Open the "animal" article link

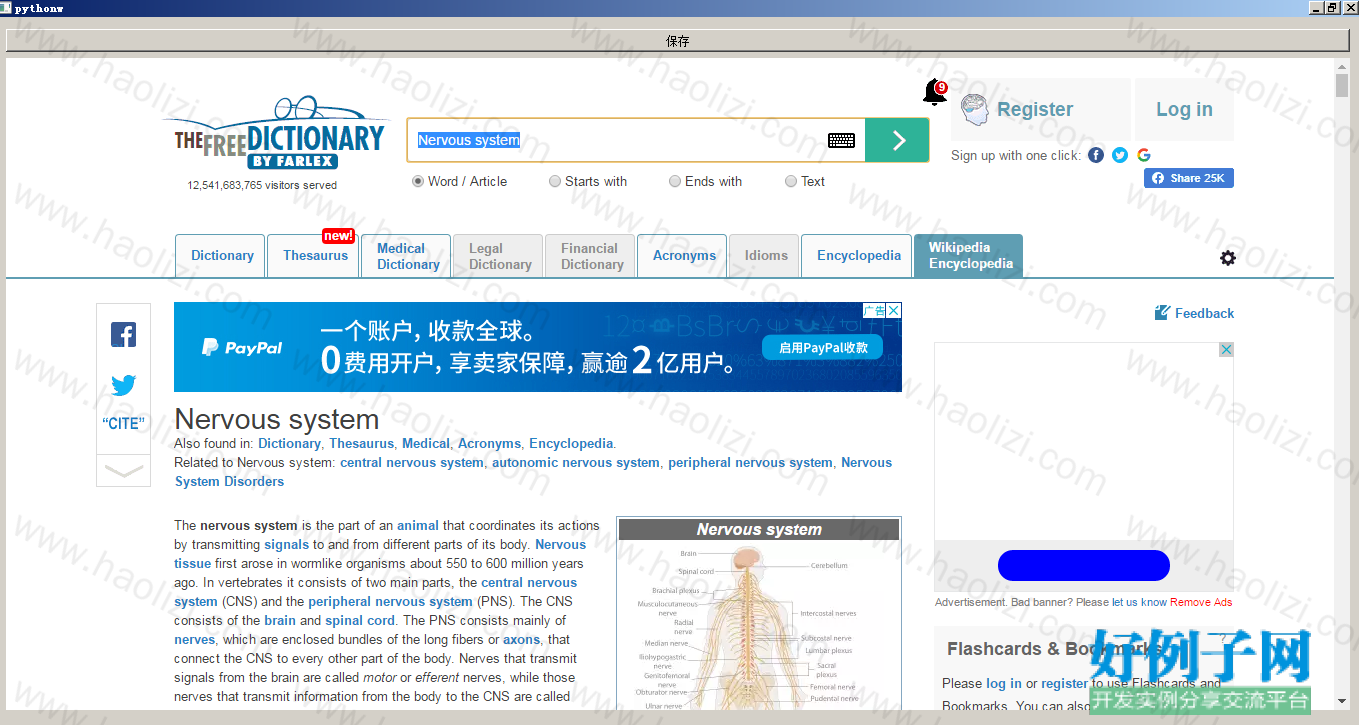(x=418, y=525)
